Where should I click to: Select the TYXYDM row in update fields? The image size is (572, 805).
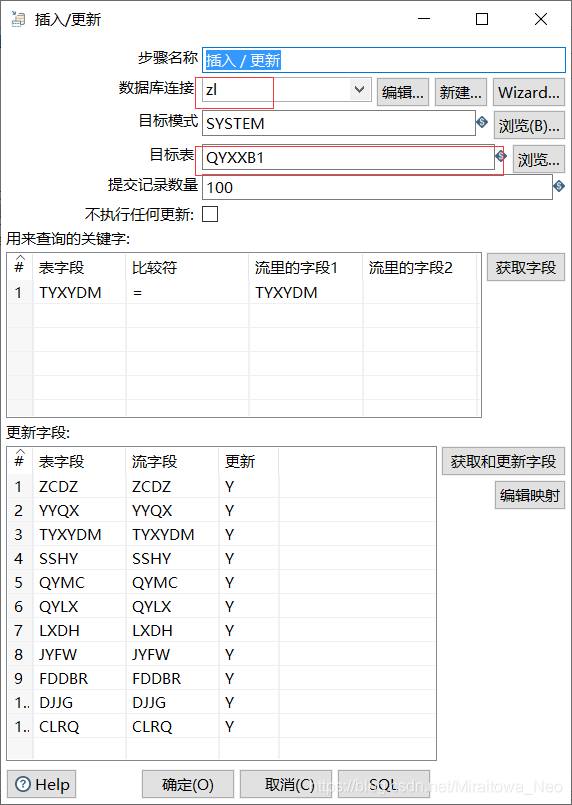(x=222, y=534)
